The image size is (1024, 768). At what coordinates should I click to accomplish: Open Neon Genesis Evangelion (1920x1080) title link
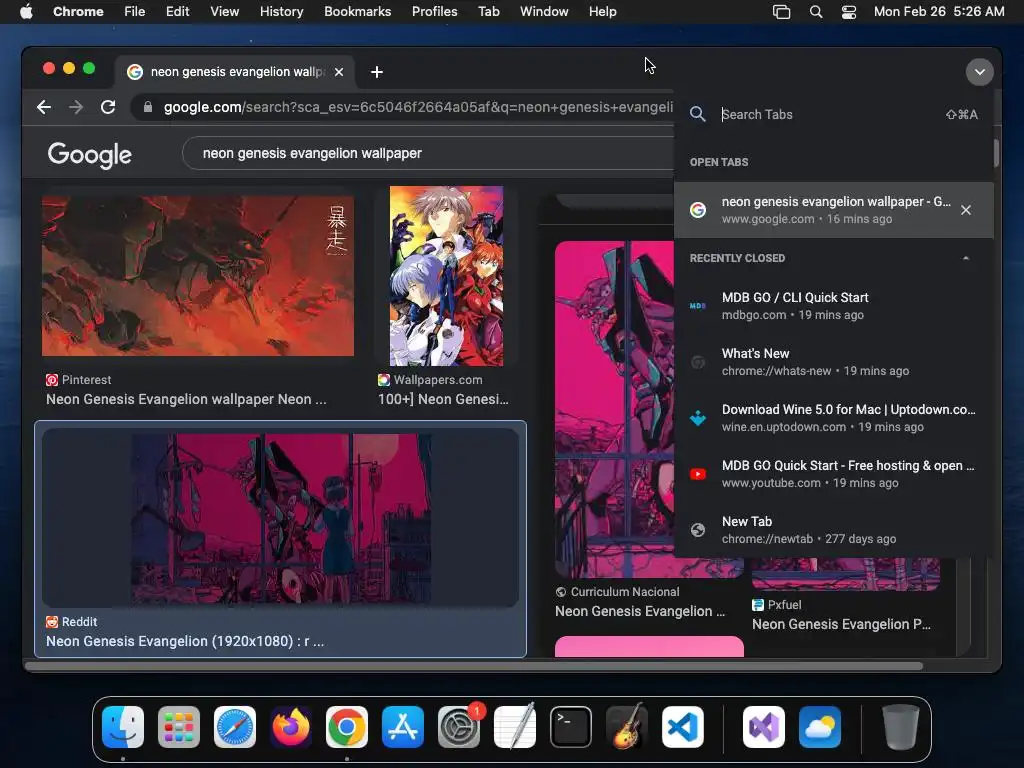pos(185,641)
